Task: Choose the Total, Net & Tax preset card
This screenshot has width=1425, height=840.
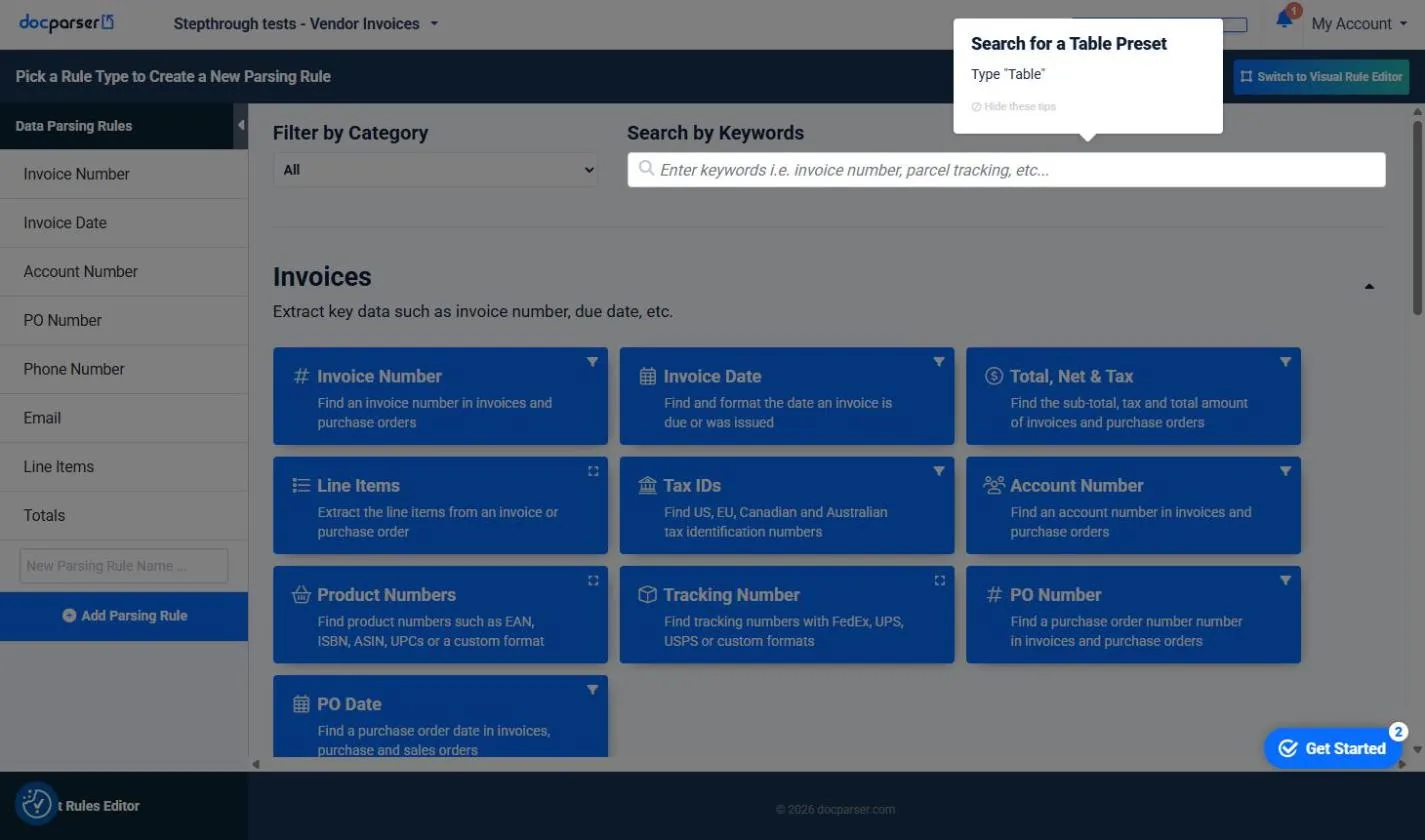Action: [x=1133, y=396]
